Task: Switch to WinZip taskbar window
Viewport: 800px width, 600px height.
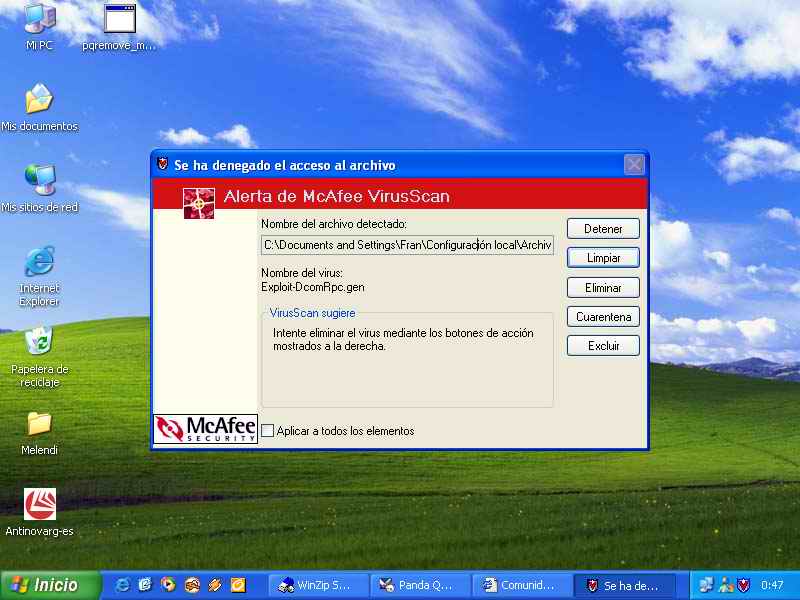Action: 319,585
